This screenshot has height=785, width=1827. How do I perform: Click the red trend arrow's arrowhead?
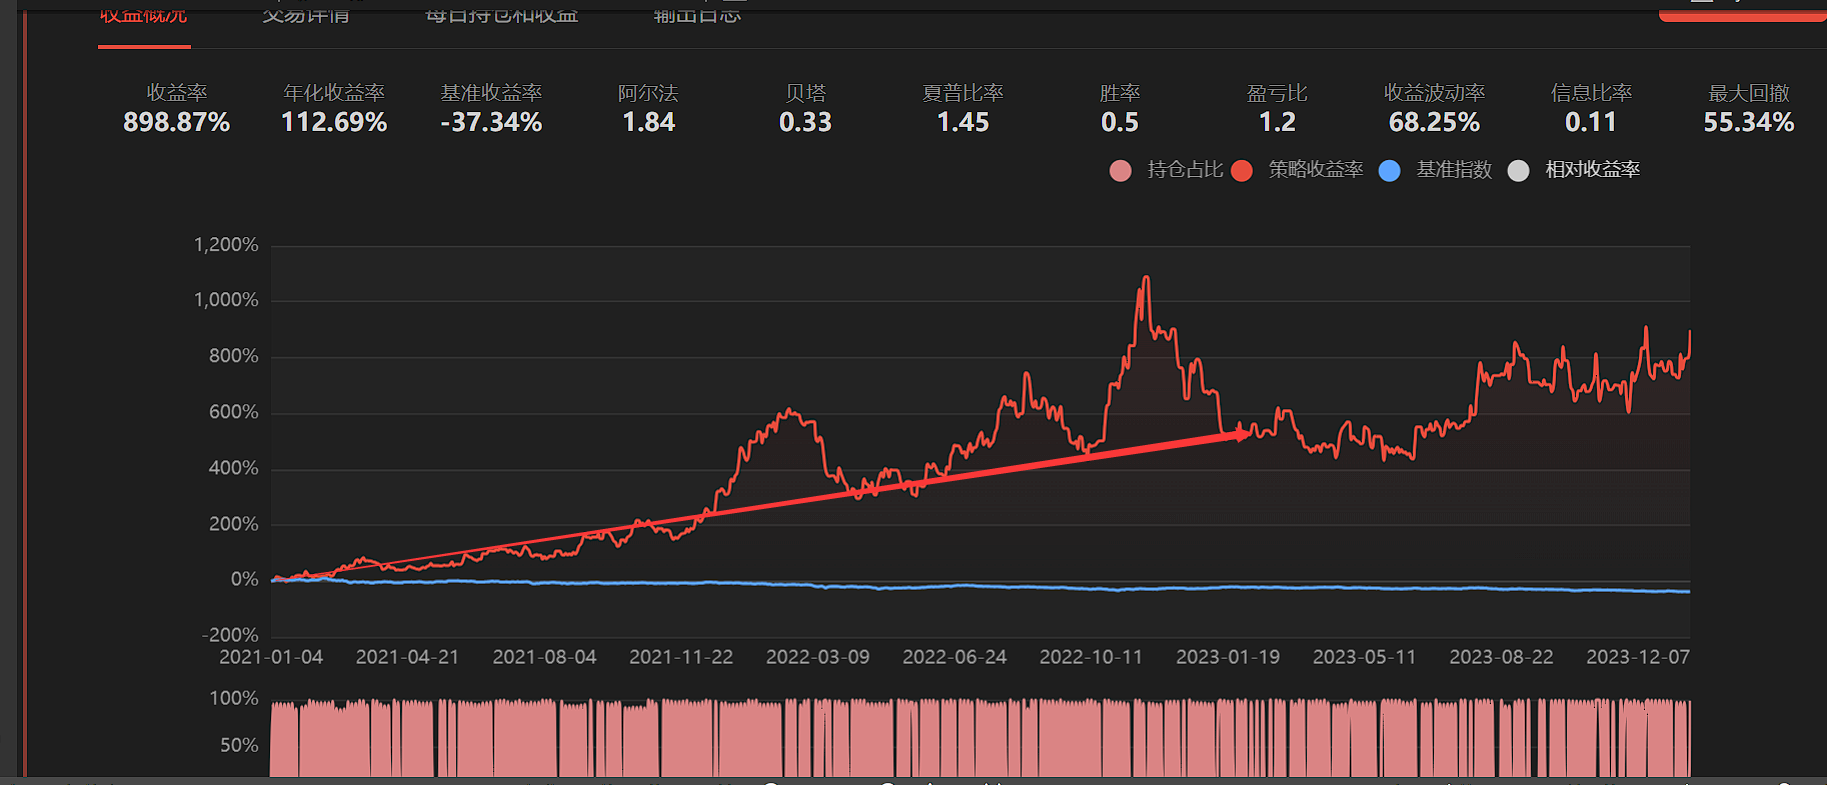pyautogui.click(x=1241, y=432)
